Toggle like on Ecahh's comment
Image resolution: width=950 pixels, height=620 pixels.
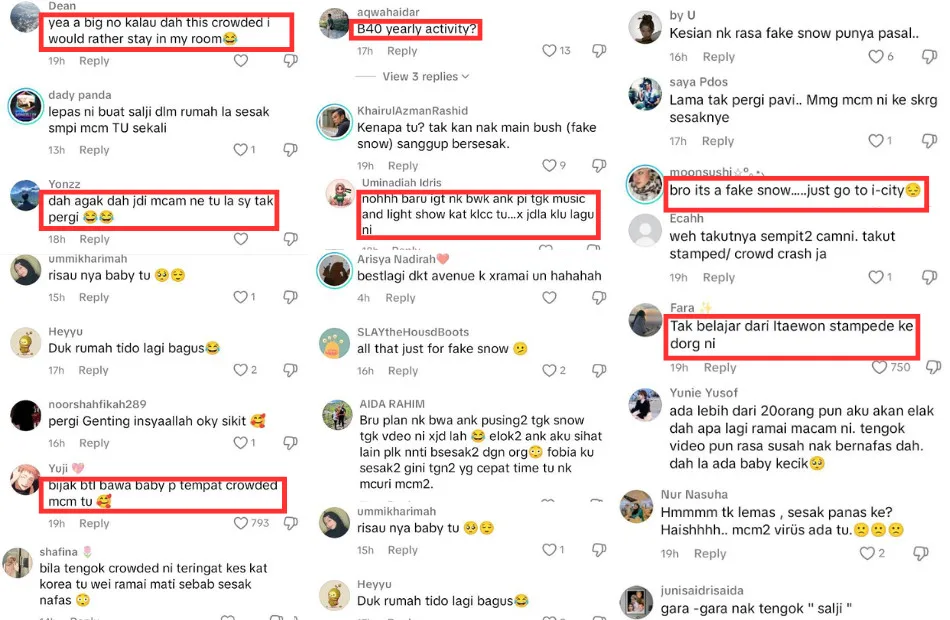coord(877,277)
